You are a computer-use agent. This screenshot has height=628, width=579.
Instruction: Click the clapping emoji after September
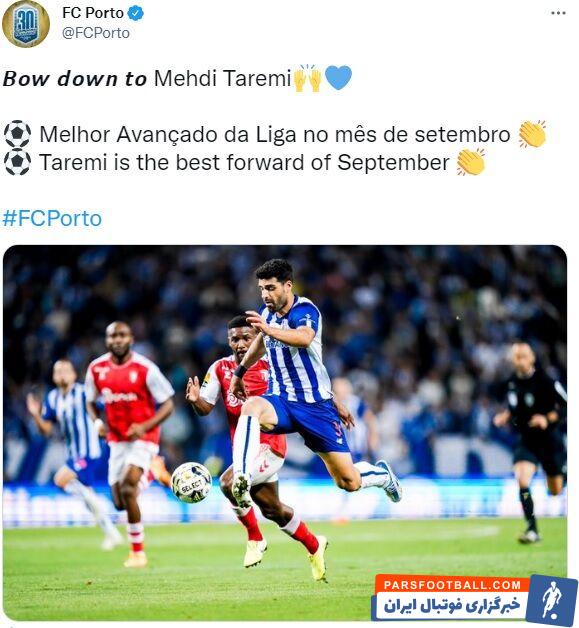pos(471,162)
